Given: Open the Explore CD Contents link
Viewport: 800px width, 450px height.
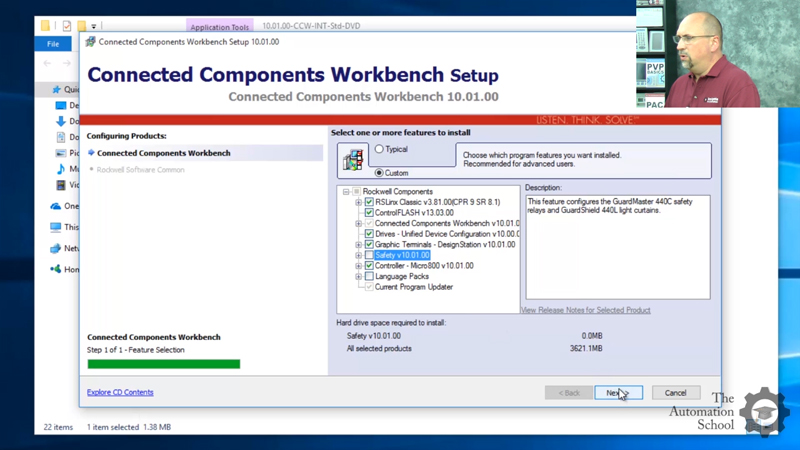Looking at the screenshot, I should click(x=120, y=392).
